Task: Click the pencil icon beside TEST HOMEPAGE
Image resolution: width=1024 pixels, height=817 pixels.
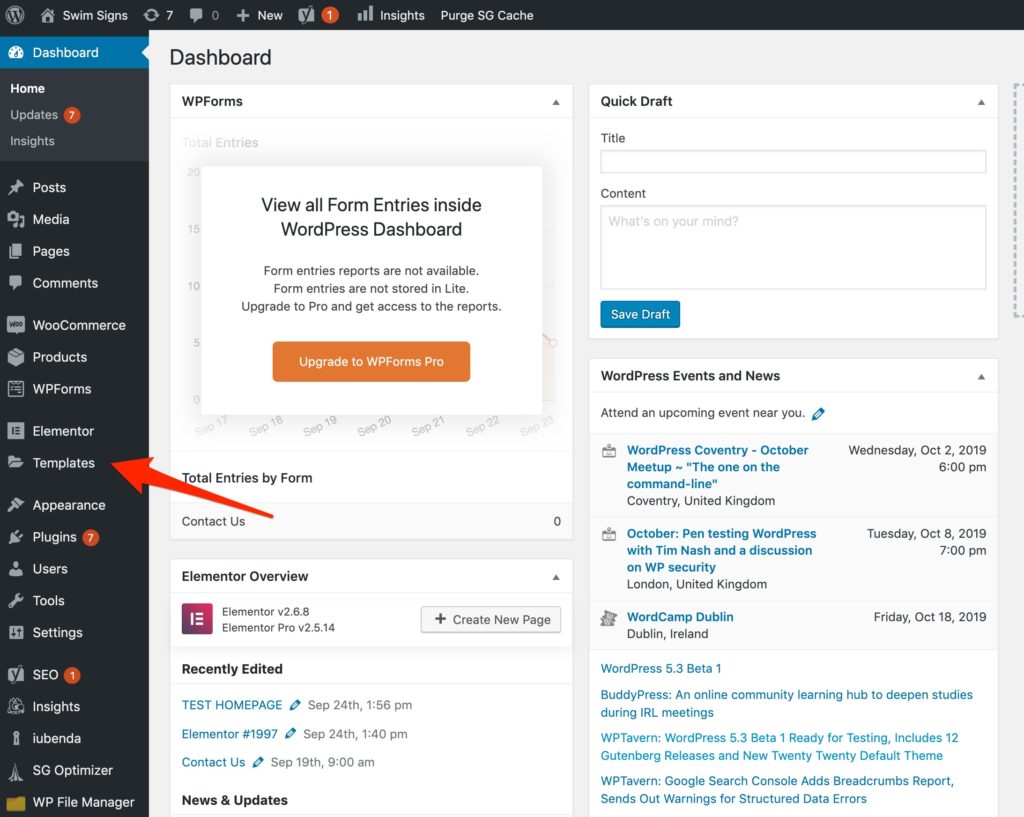Action: (295, 705)
